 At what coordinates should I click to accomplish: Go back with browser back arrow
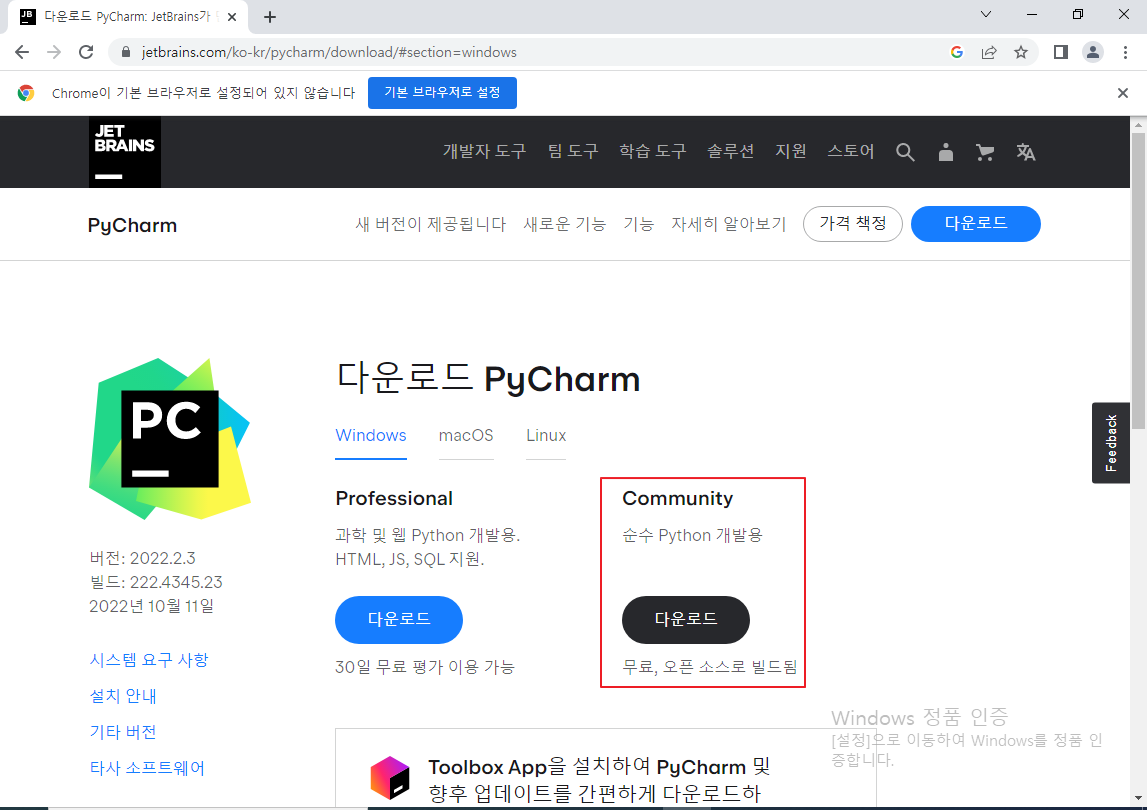click(x=22, y=52)
